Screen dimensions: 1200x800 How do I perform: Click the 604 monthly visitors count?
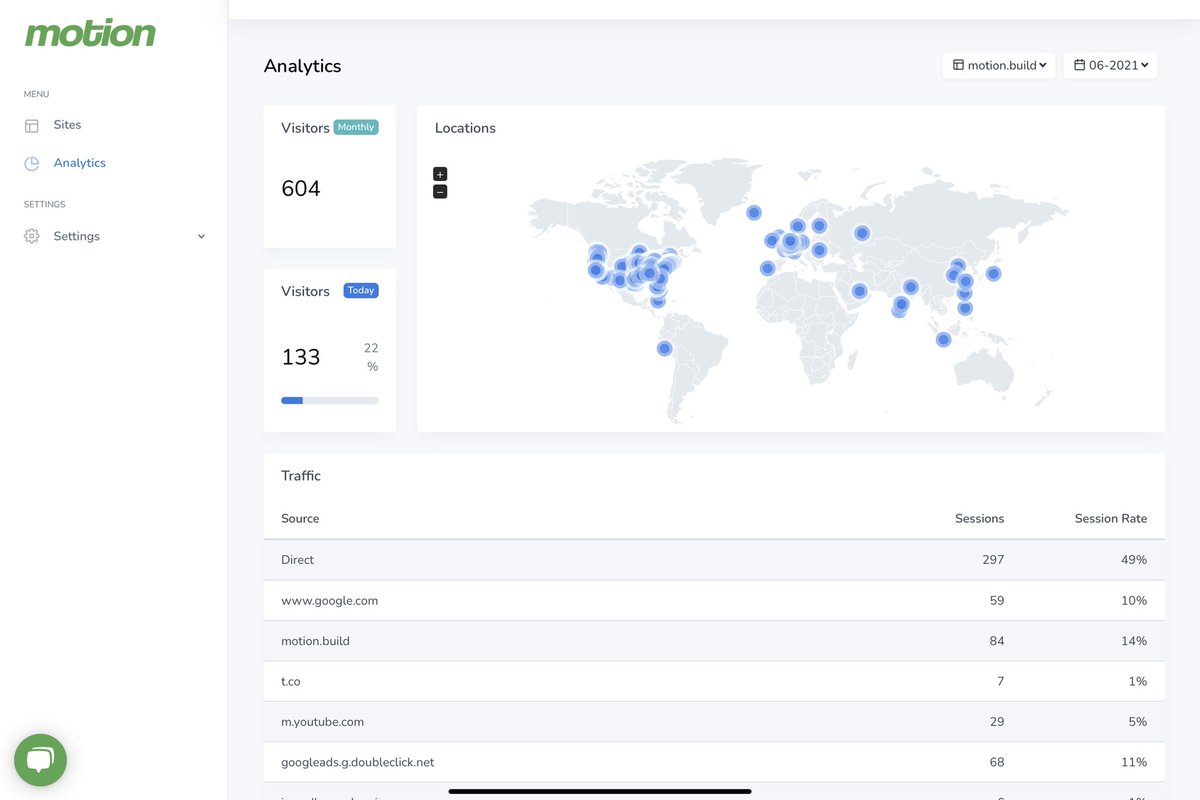301,189
